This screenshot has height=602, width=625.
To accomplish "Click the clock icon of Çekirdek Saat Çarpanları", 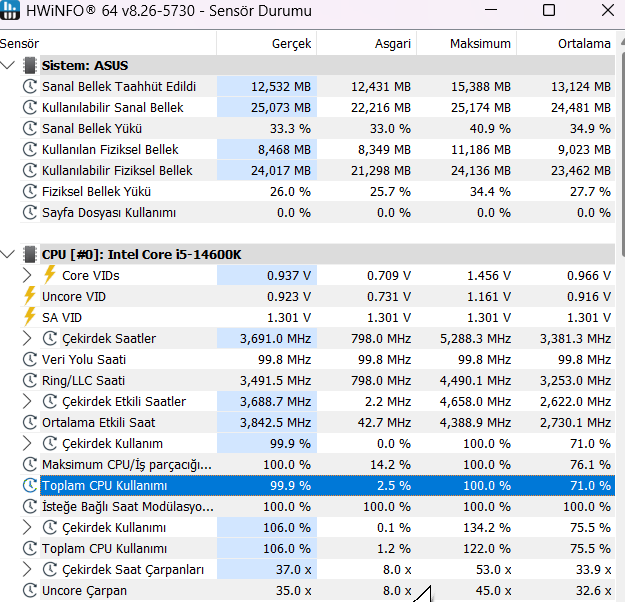I will point(50,569).
